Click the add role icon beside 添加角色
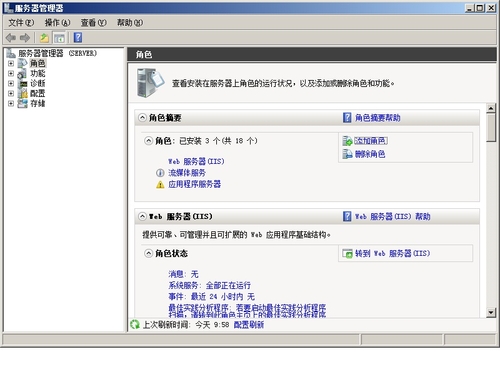This screenshot has height=384, width=500. pos(347,141)
